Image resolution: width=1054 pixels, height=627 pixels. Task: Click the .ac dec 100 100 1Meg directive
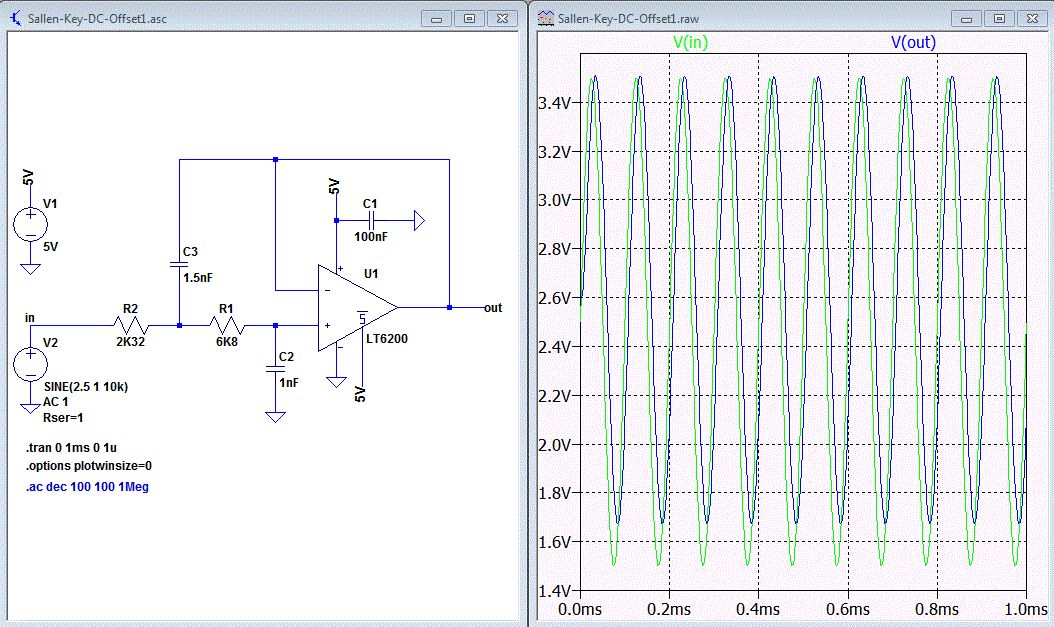click(x=87, y=487)
